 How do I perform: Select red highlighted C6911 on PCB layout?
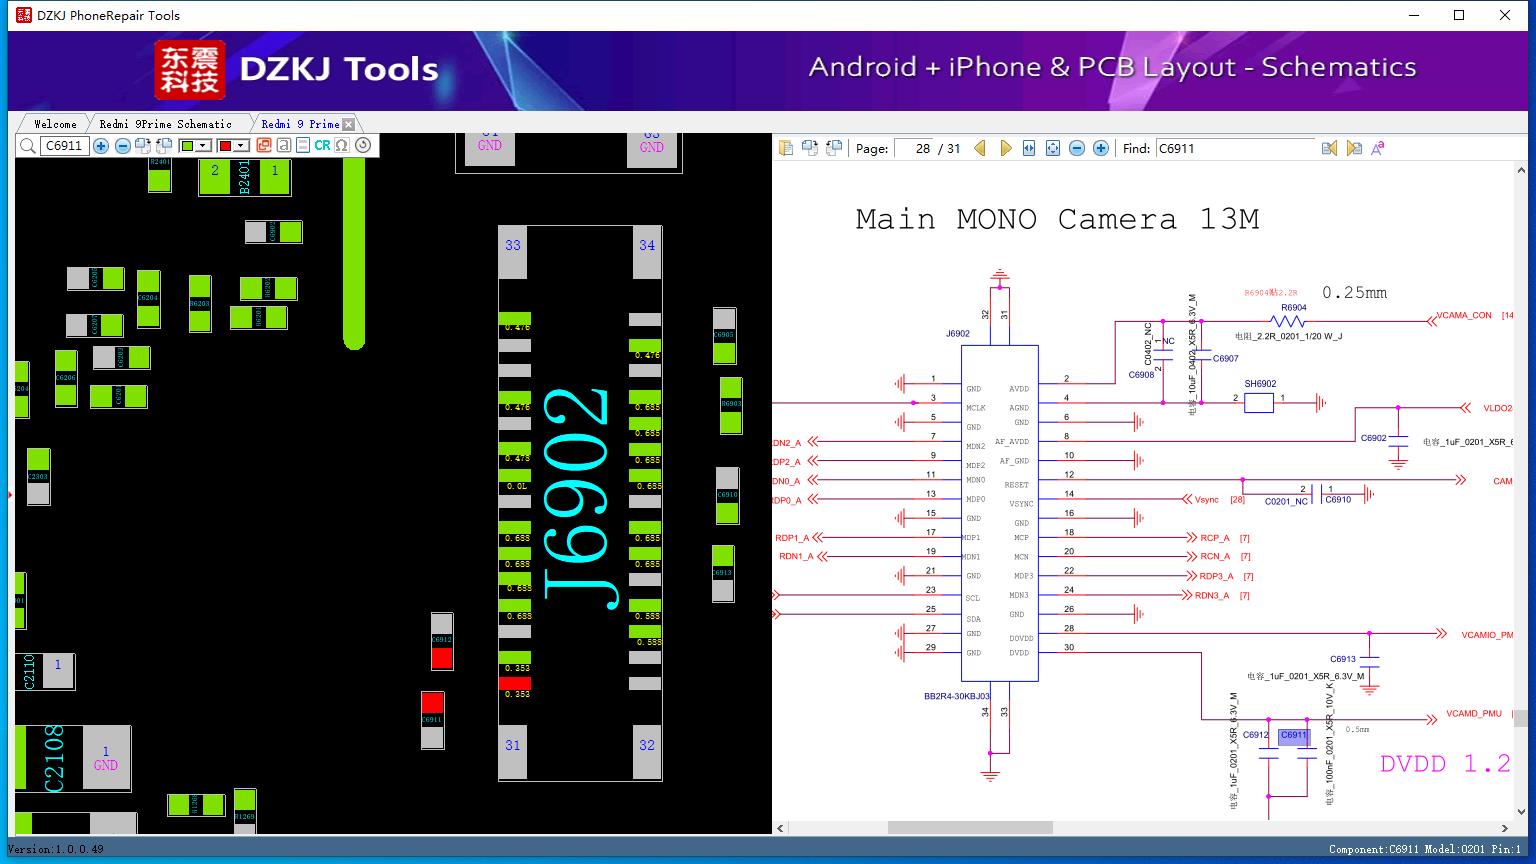(432, 720)
